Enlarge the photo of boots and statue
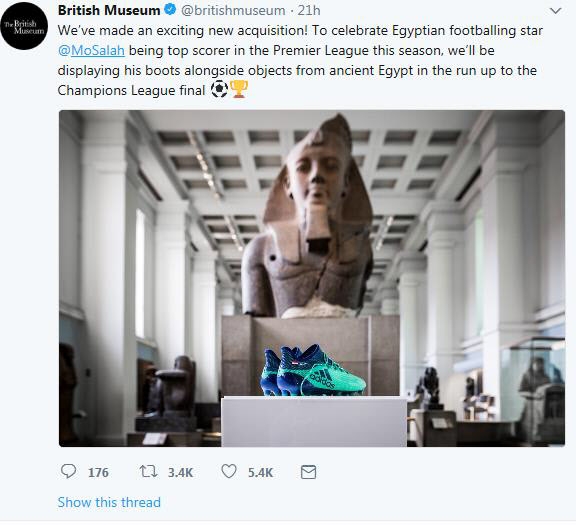Viewport: 576px width, 525px height. click(312, 278)
